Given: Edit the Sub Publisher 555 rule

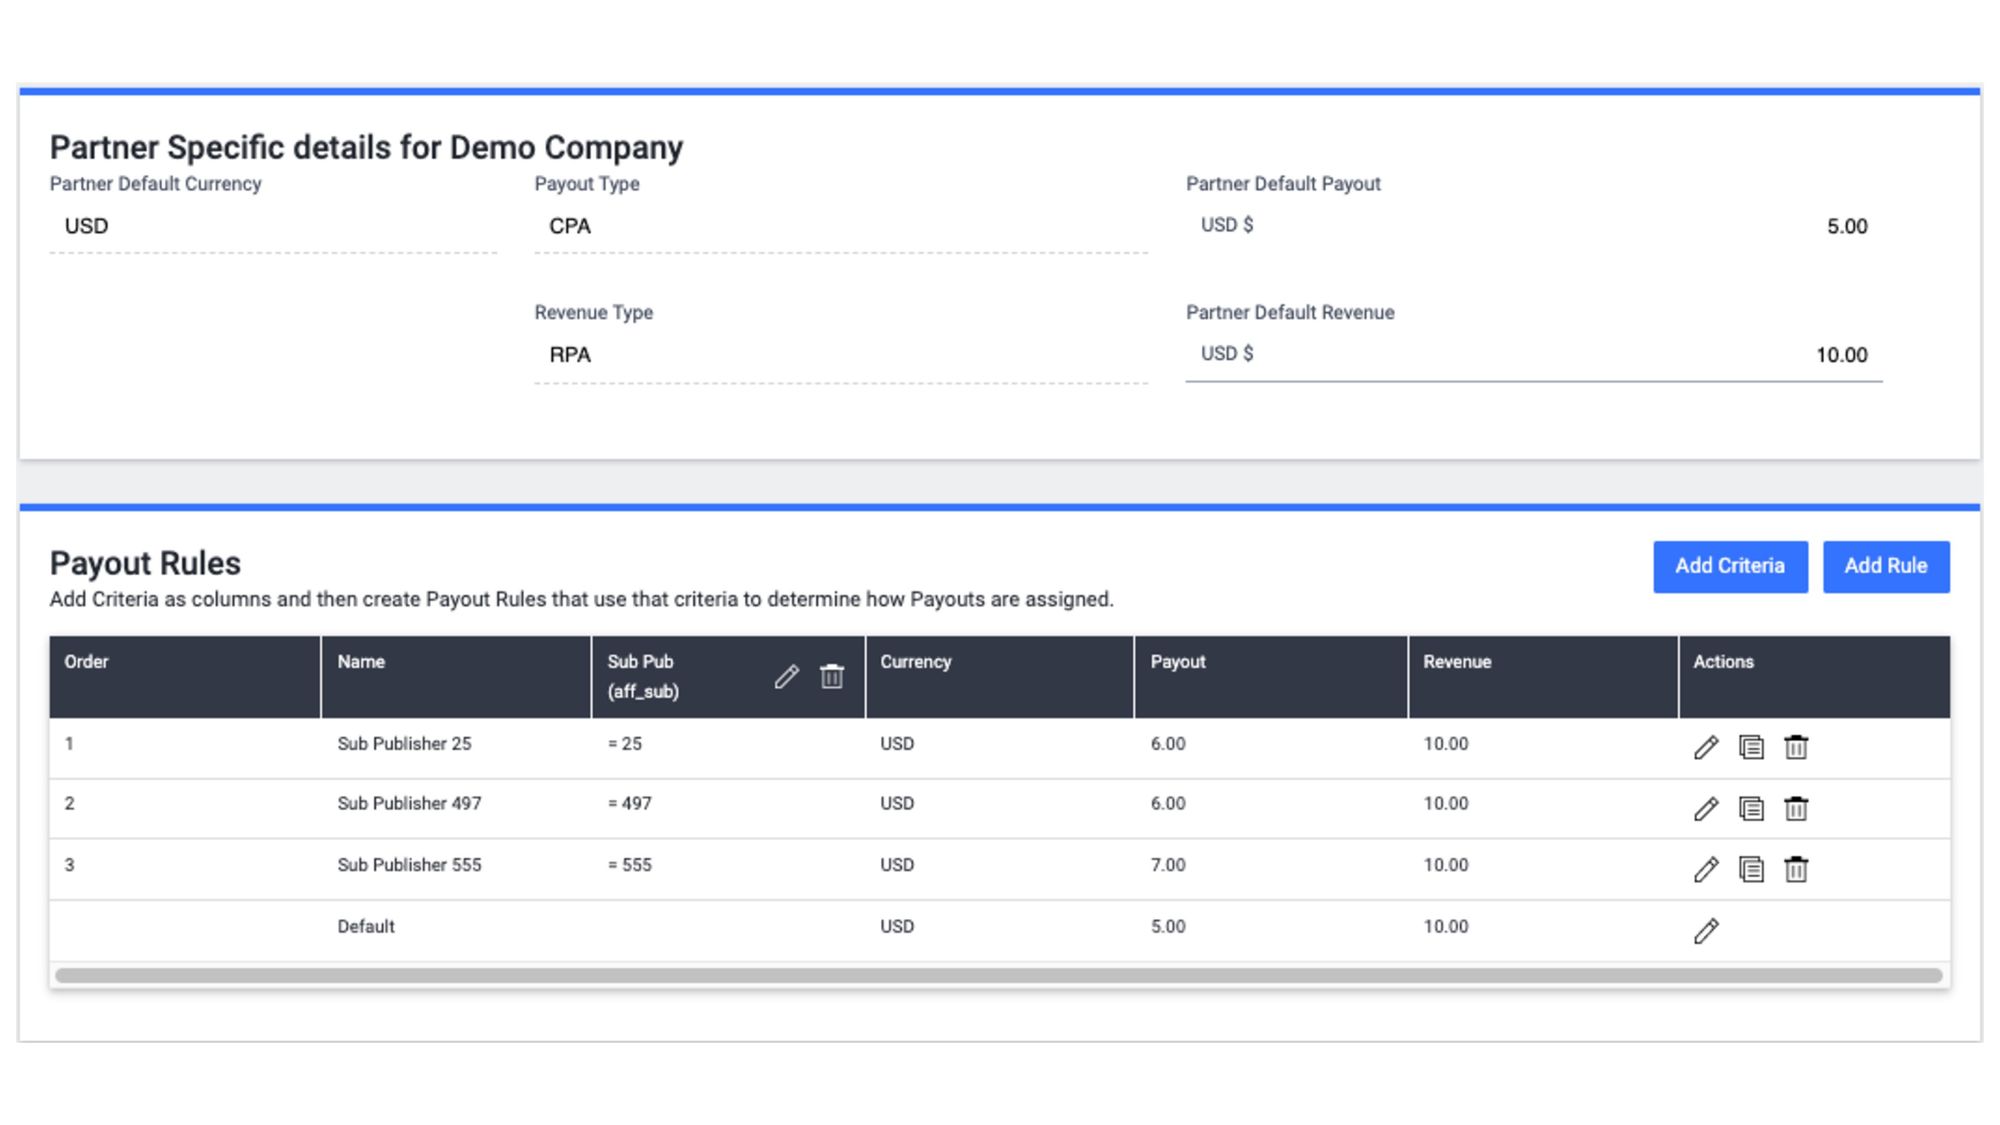Looking at the screenshot, I should click(x=1706, y=869).
